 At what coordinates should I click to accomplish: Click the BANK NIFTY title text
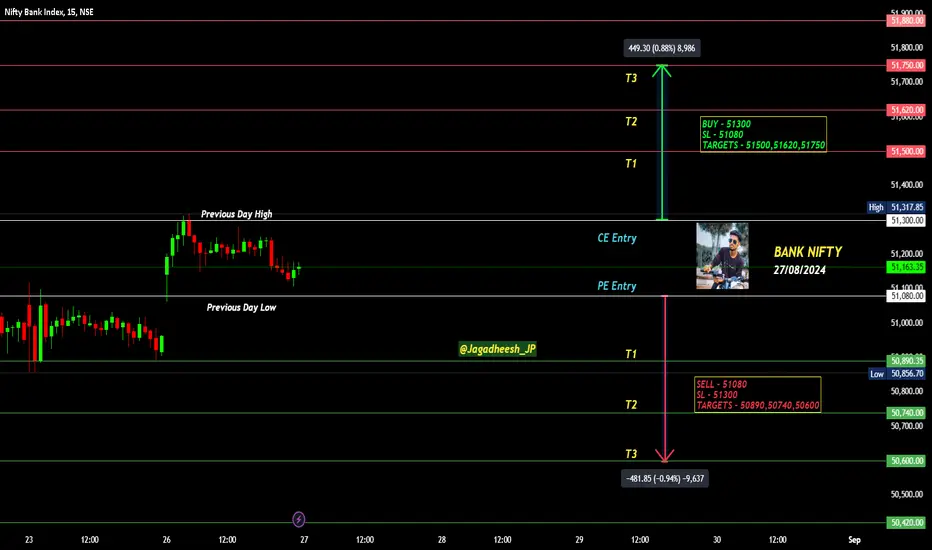point(808,252)
